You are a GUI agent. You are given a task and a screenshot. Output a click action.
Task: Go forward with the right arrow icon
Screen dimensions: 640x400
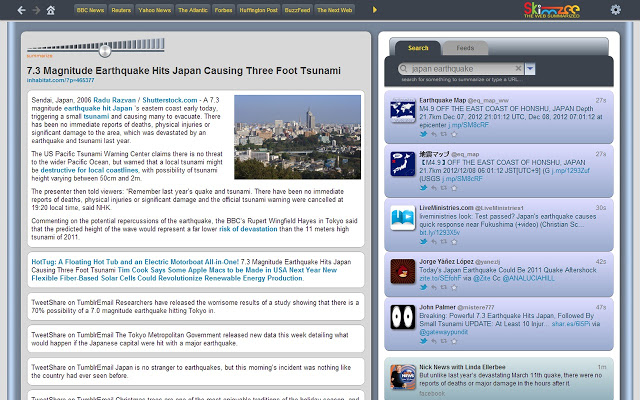36,10
